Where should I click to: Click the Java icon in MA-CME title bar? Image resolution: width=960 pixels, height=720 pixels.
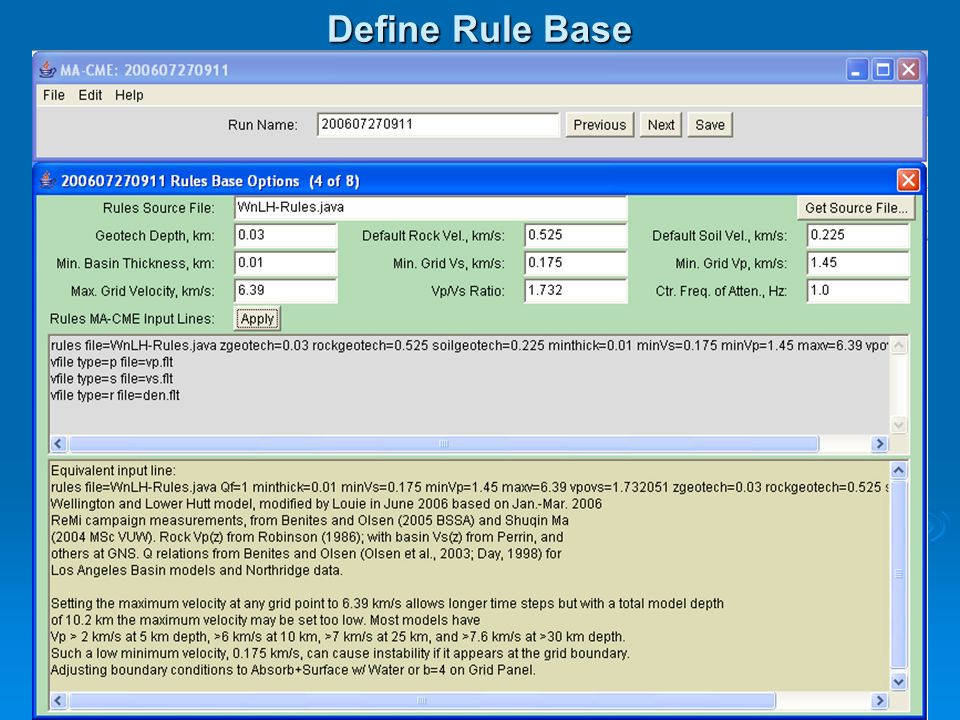click(x=47, y=70)
